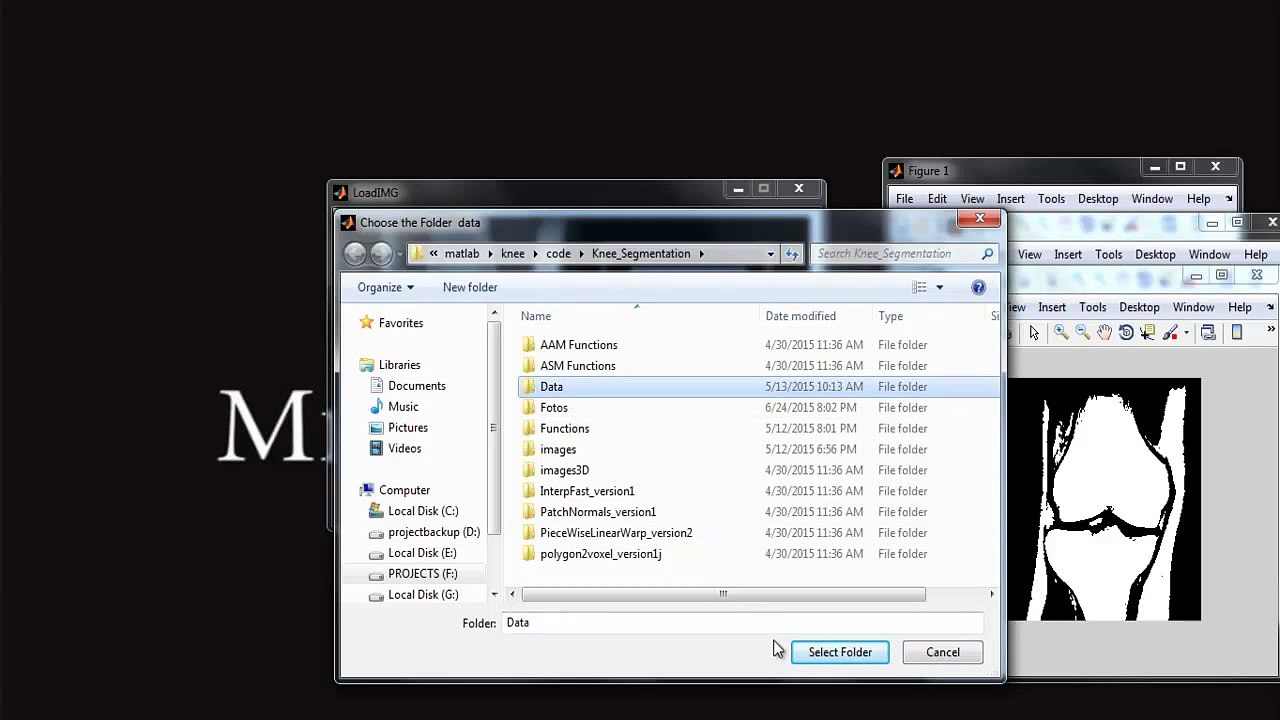Expand the view options dropdown arrow
Viewport: 1280px width, 720px height.
pos(939,288)
